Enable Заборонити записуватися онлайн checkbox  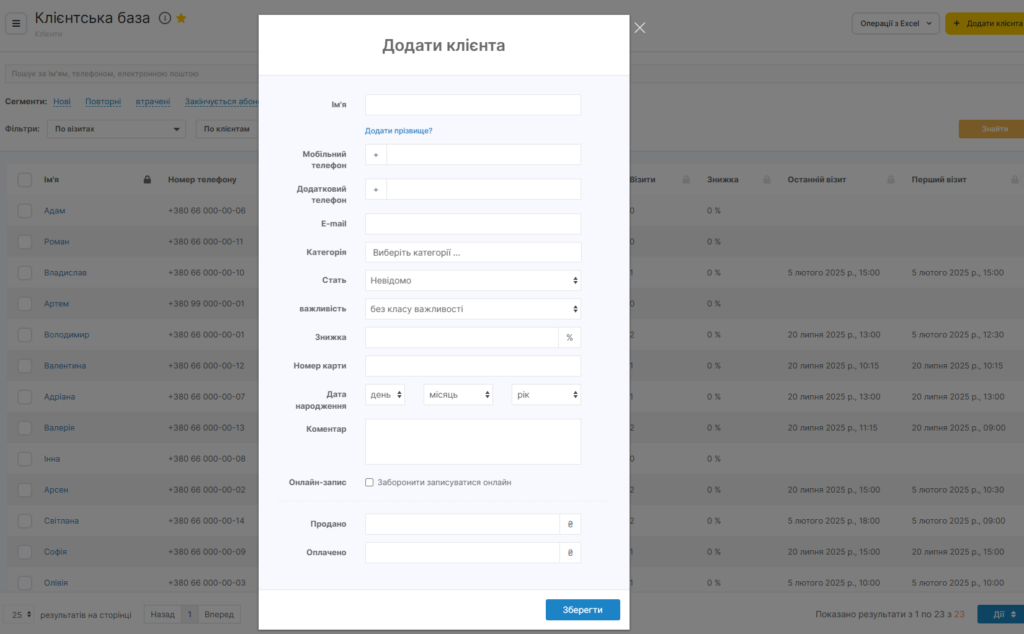[369, 482]
